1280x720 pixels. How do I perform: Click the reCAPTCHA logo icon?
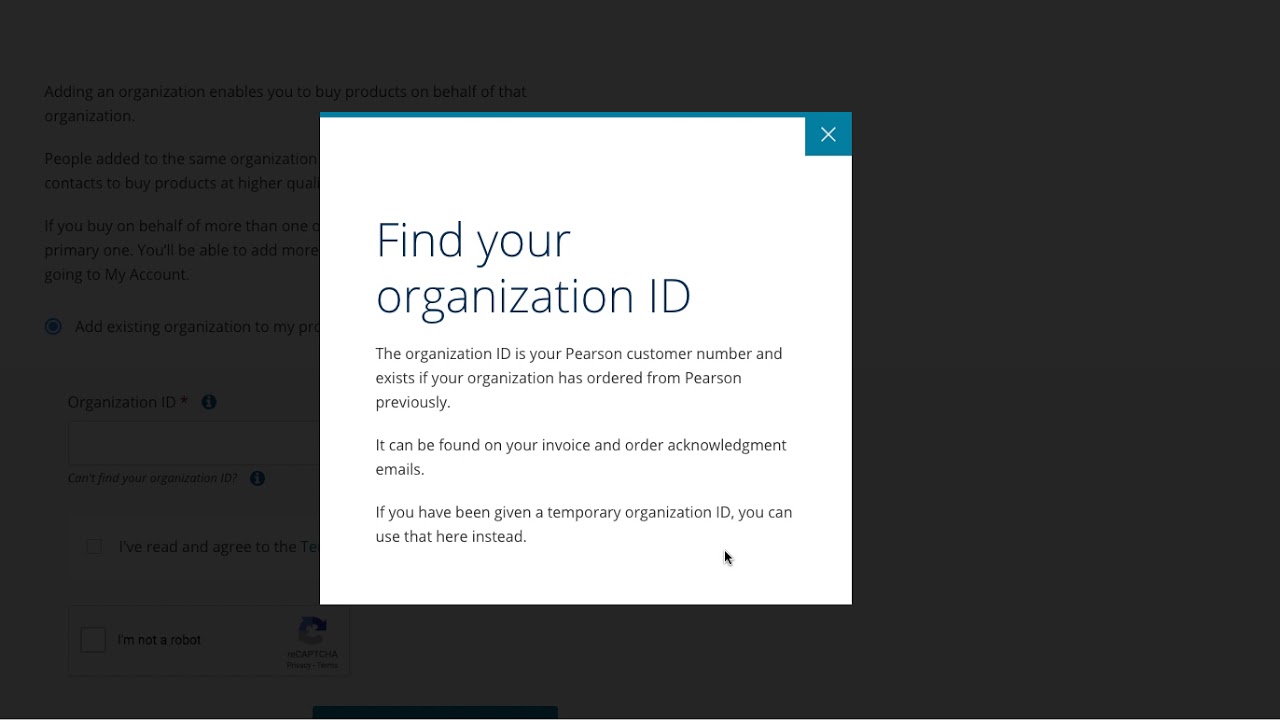[312, 632]
